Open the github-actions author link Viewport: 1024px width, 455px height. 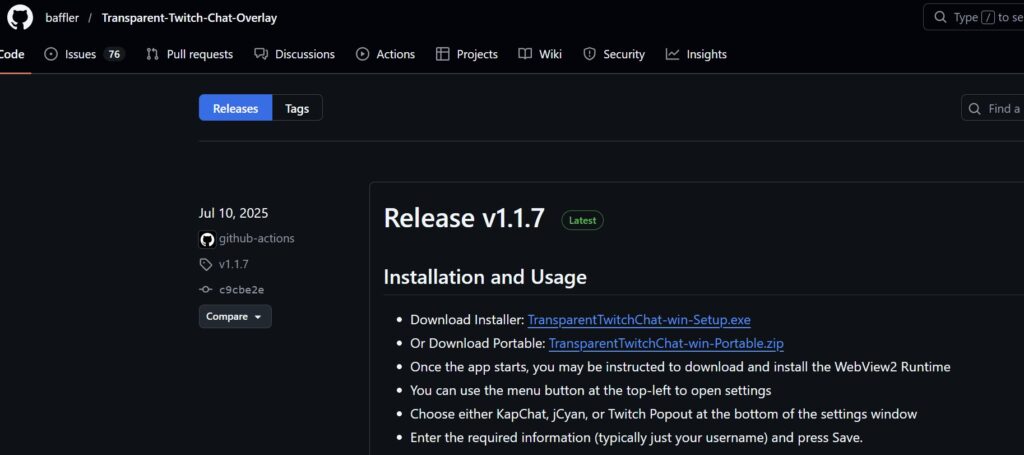pos(257,238)
